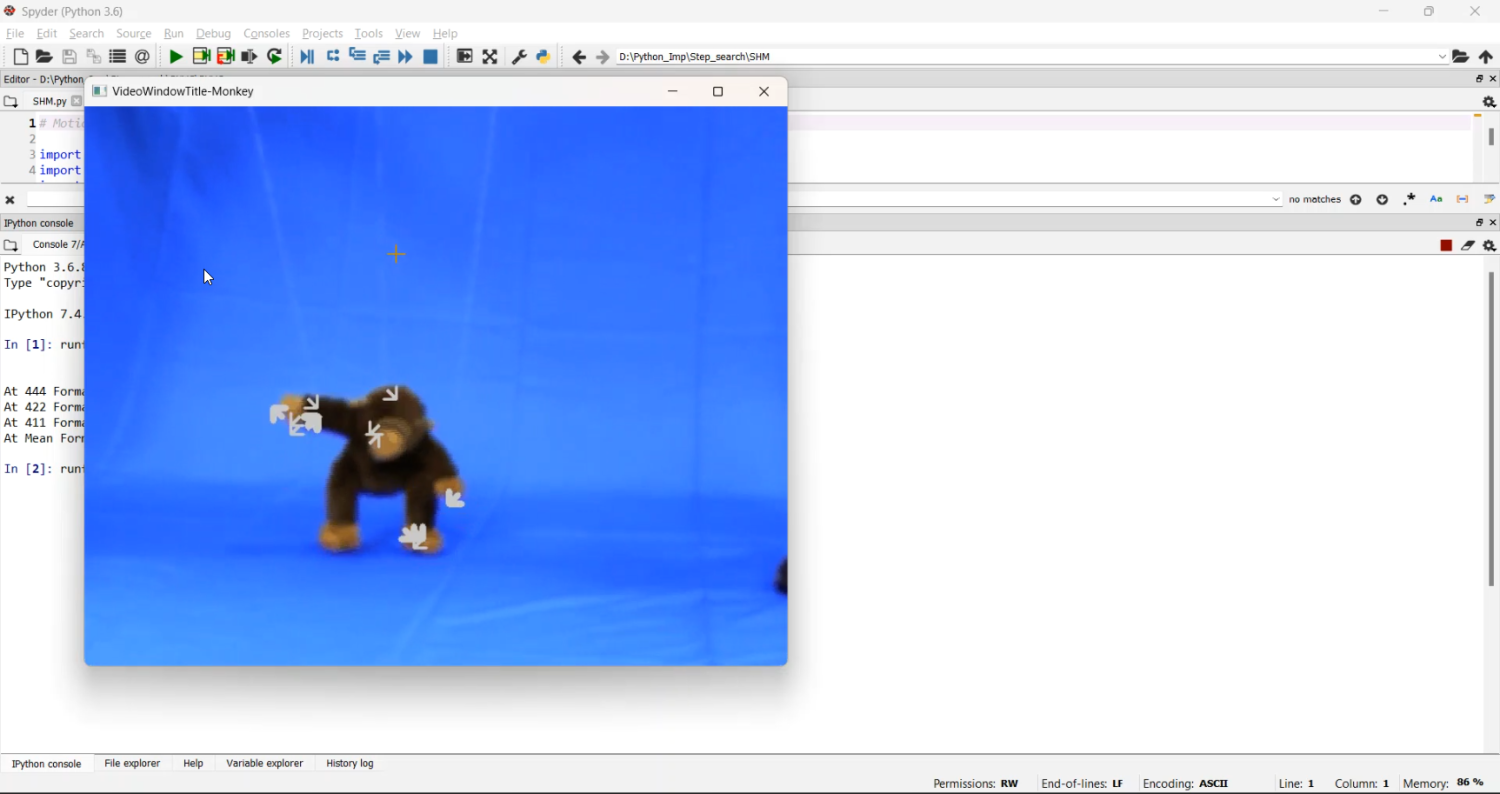Open the PYTHONPATH manager Python icon
This screenshot has width=1500, height=794.
pyautogui.click(x=543, y=57)
